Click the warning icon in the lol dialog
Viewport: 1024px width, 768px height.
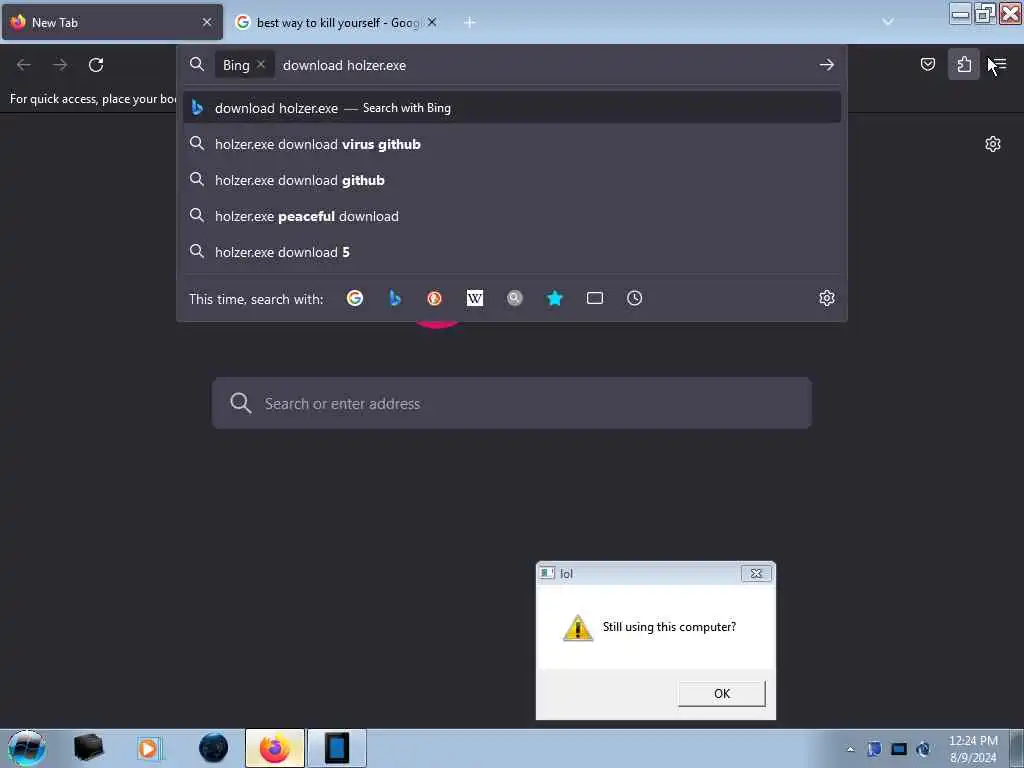578,628
